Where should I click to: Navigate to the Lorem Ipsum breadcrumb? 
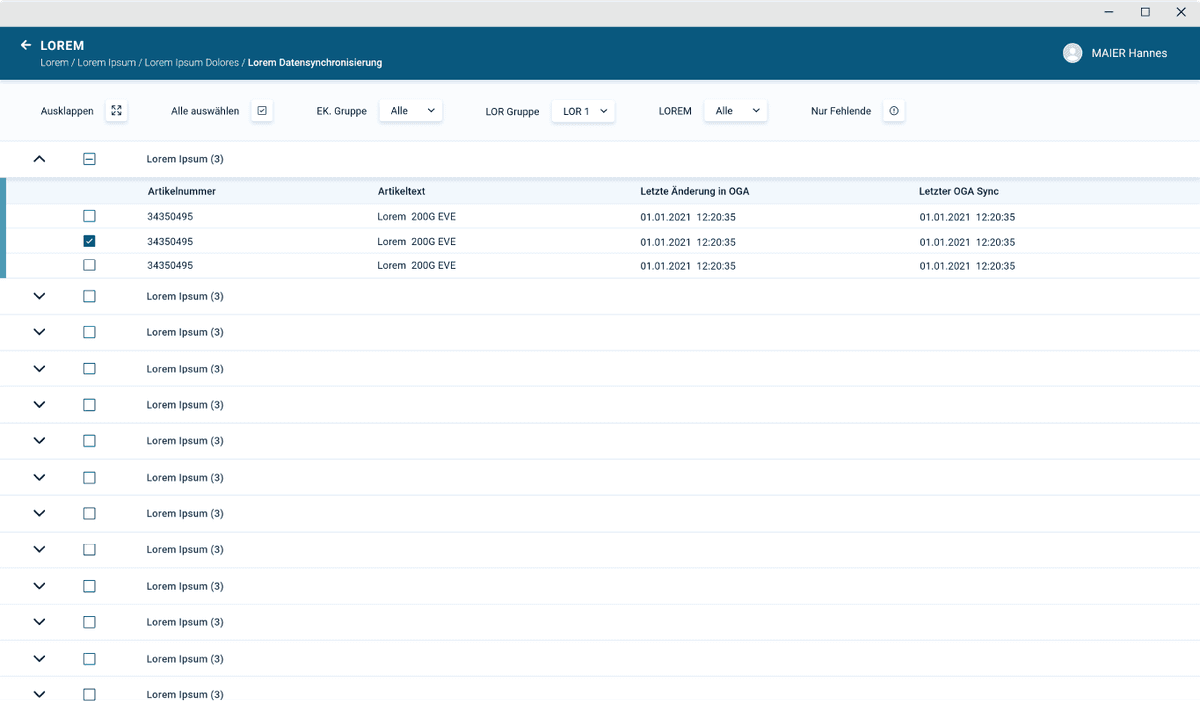click(x=106, y=63)
